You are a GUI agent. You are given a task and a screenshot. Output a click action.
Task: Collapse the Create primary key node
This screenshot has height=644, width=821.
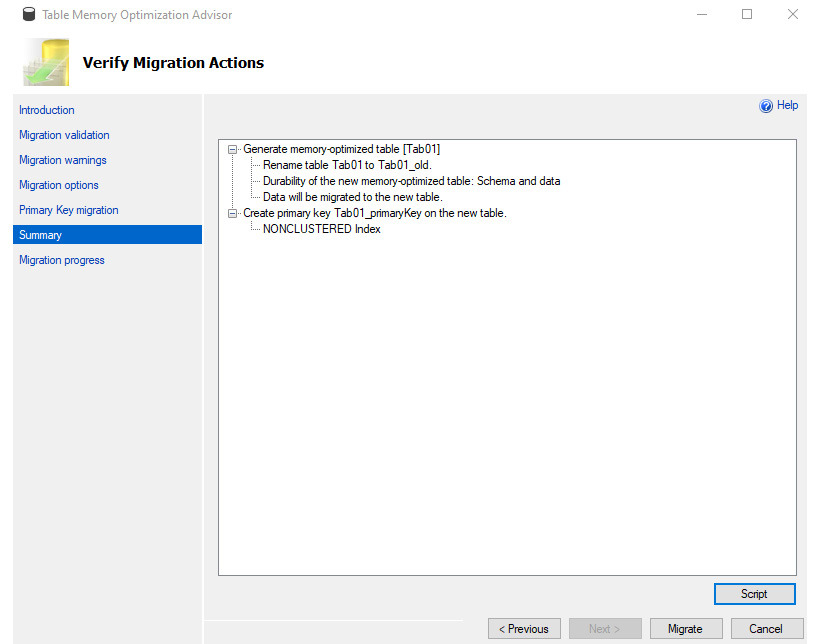tap(232, 213)
